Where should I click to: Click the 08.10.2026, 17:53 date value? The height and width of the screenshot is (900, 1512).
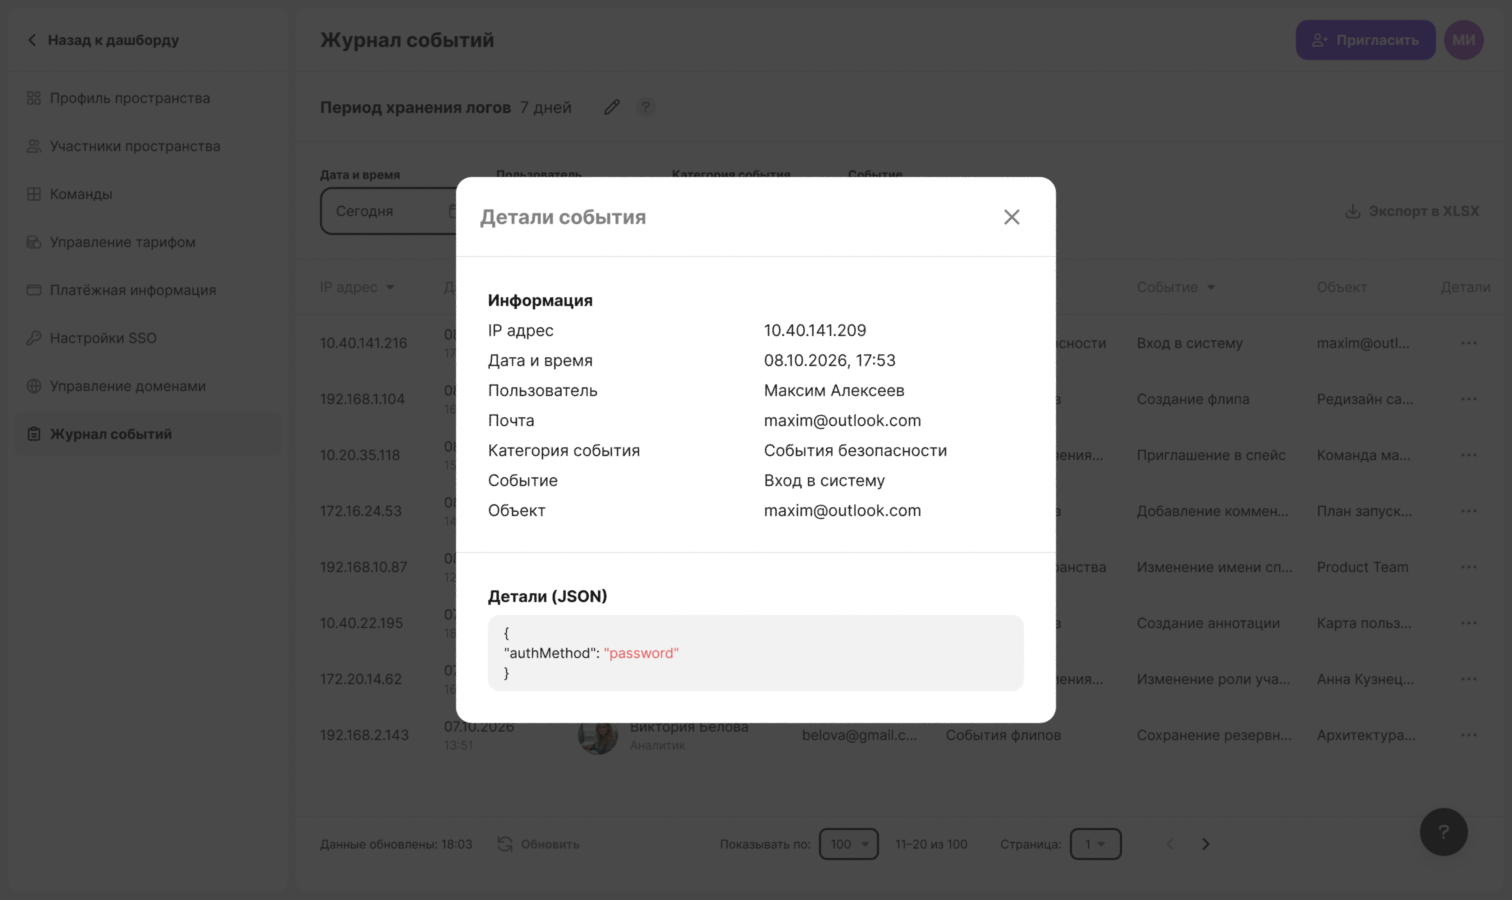[x=830, y=360]
